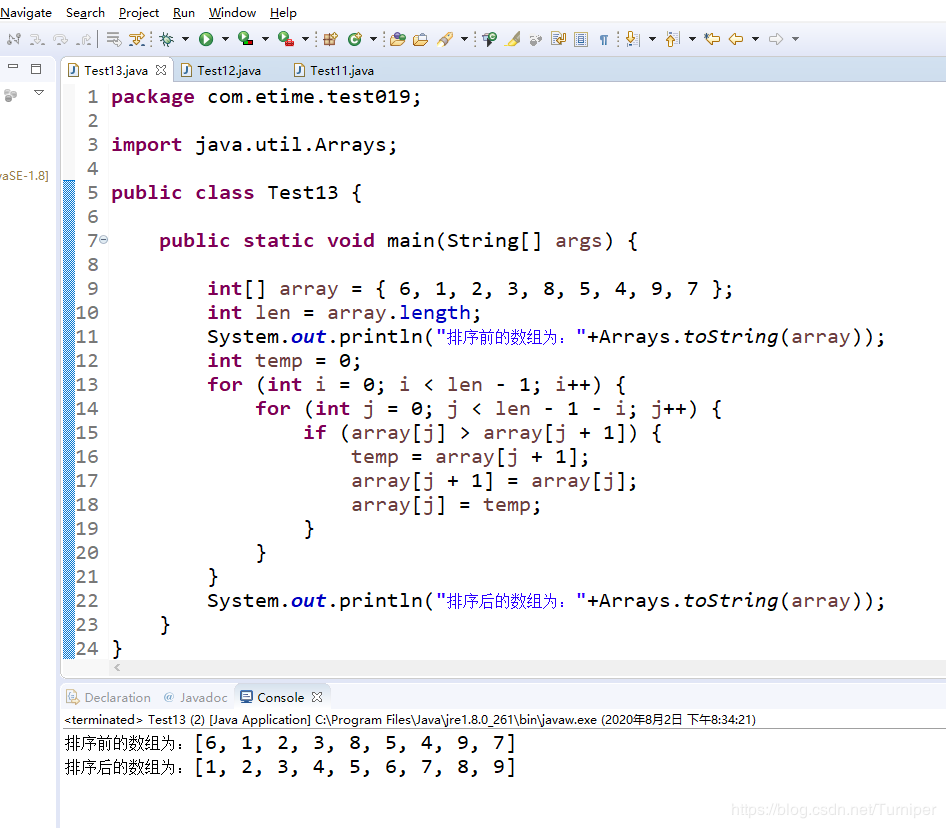Collapse the main method fold marker
The width and height of the screenshot is (946, 828).
point(103,240)
